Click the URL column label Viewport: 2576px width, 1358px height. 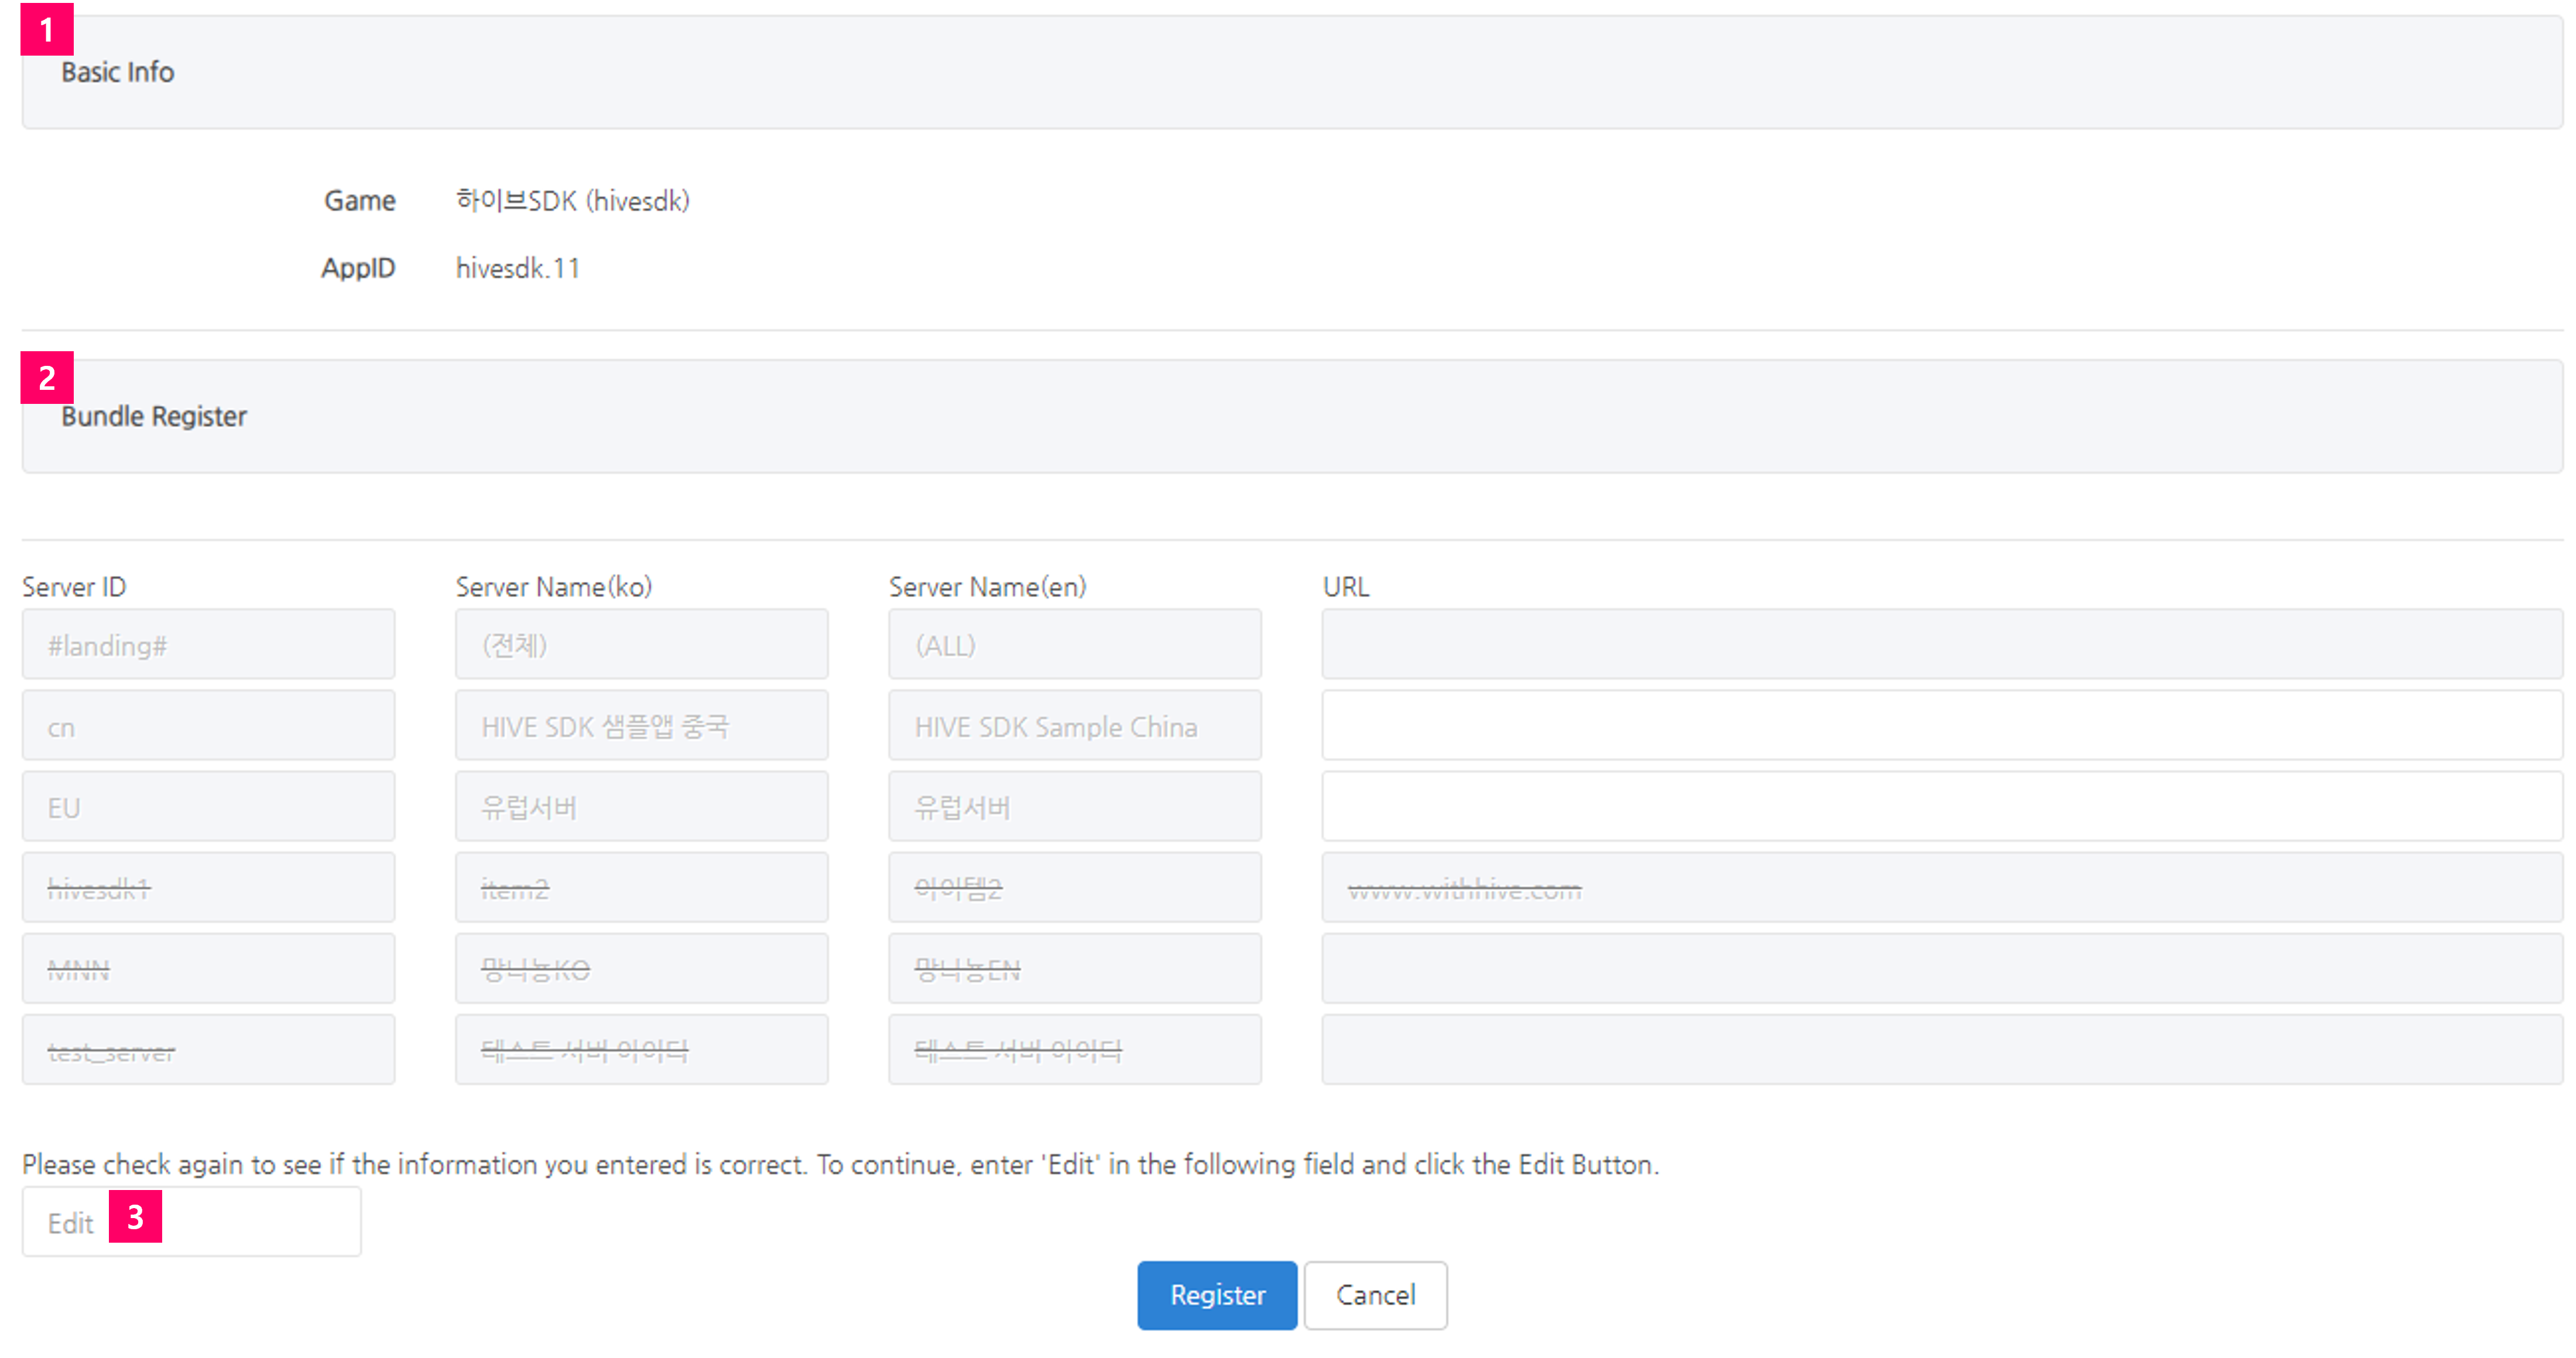point(1346,587)
